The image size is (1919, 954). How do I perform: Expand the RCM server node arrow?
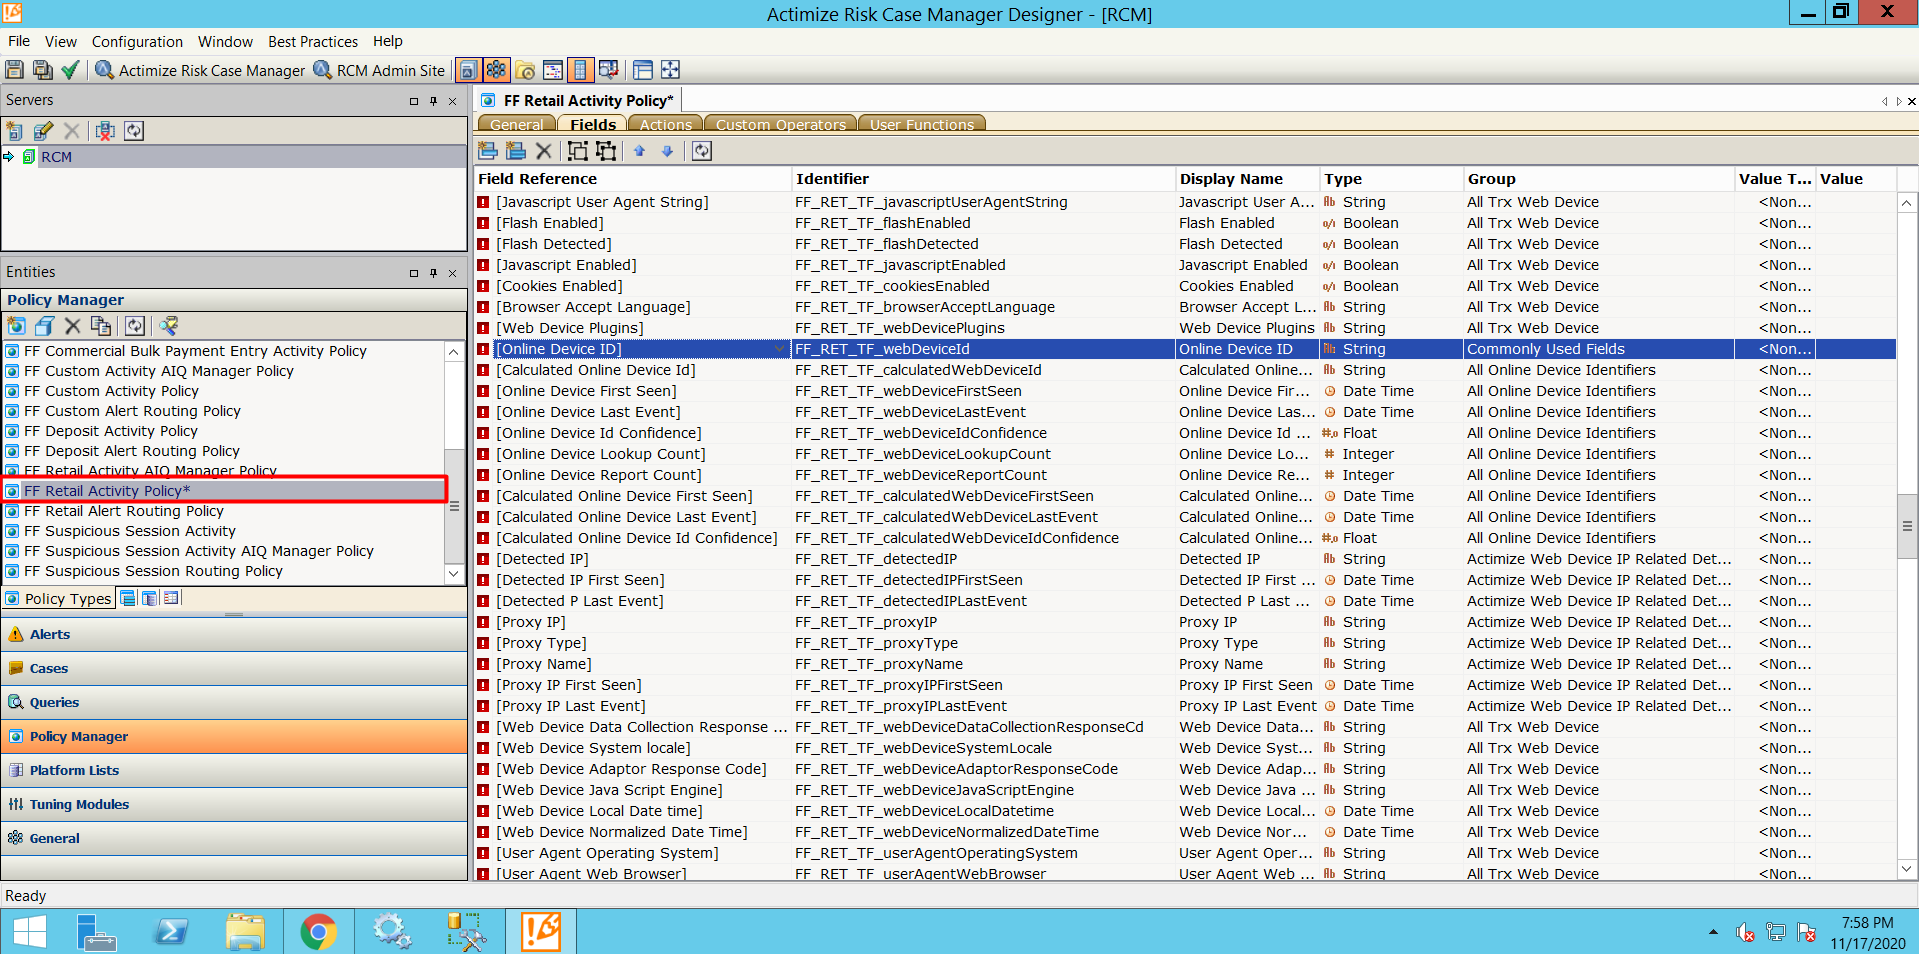point(9,157)
